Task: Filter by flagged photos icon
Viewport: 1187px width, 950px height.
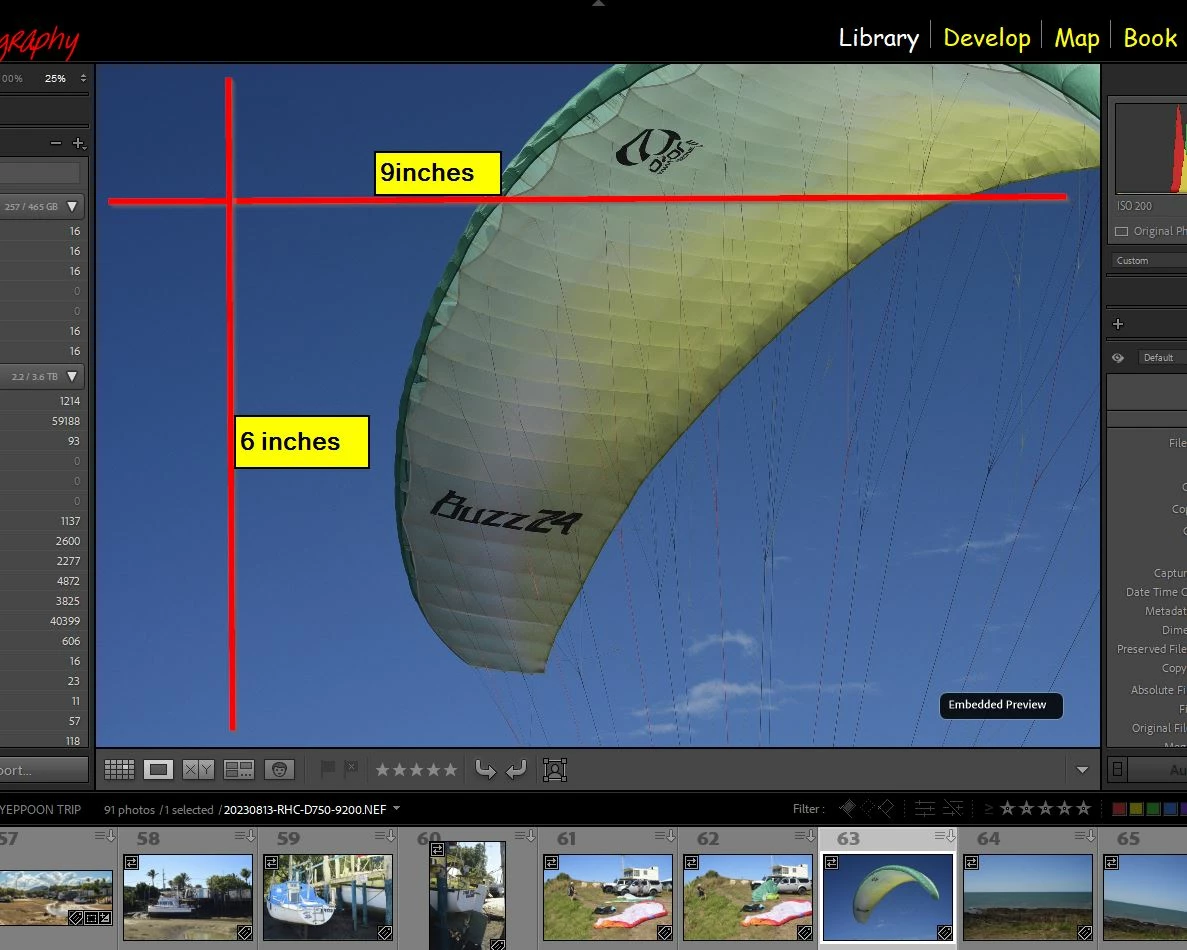Action: 847,808
